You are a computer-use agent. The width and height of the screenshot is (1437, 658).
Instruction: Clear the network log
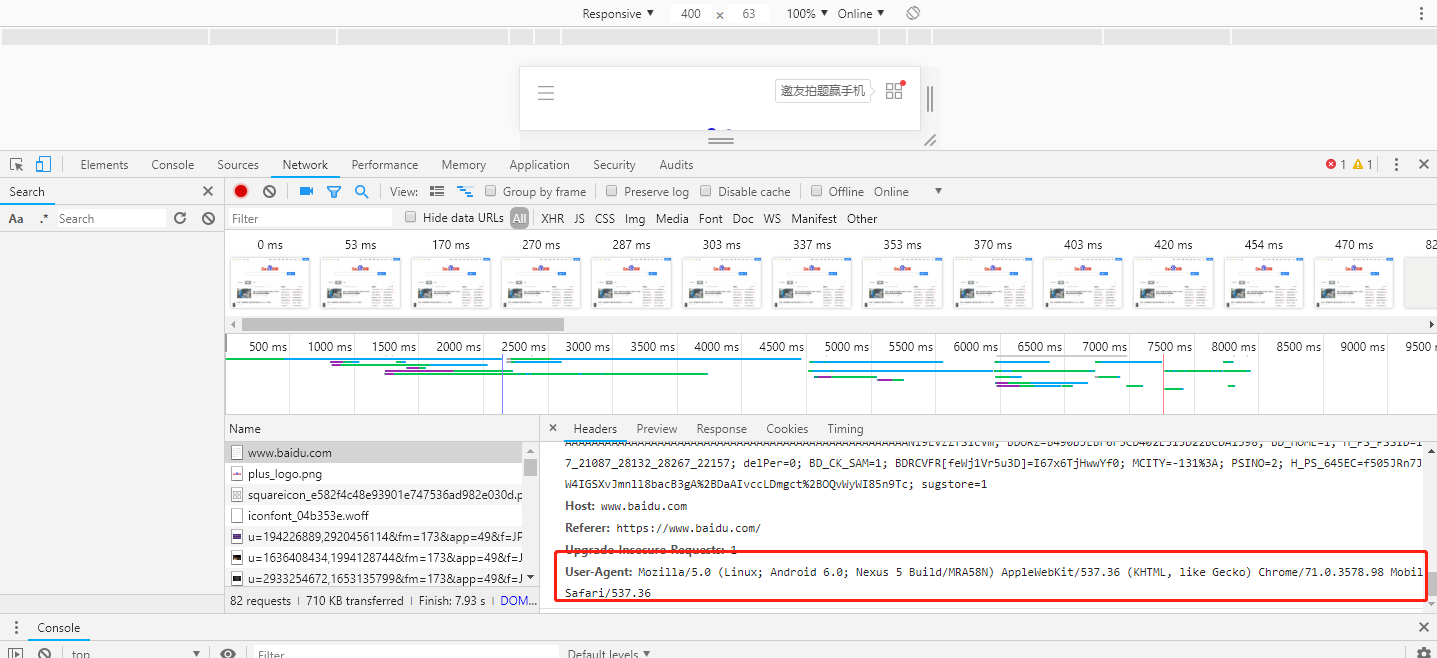click(269, 191)
